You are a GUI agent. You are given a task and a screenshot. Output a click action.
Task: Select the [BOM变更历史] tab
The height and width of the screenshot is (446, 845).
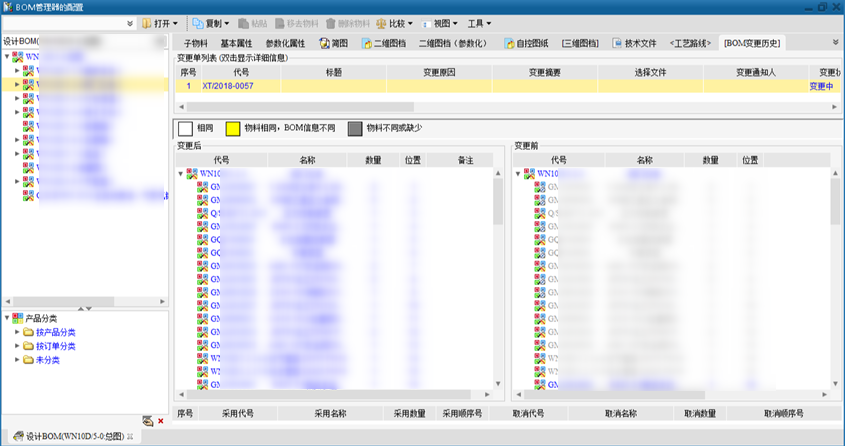tap(752, 43)
